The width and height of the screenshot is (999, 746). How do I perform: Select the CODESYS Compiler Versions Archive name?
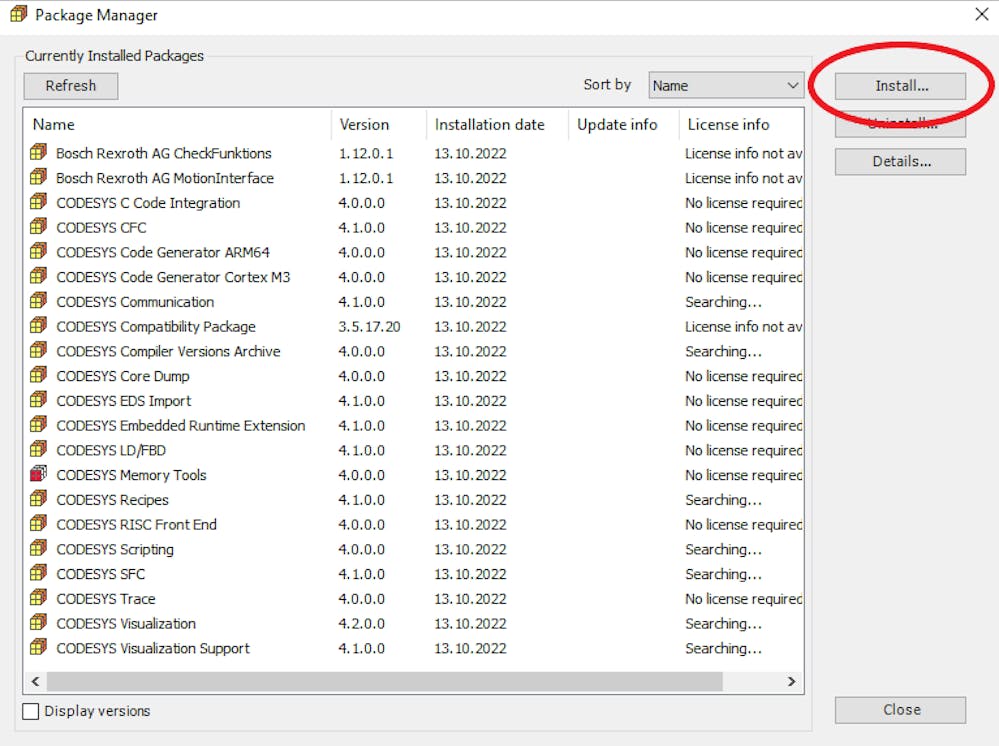tap(168, 352)
